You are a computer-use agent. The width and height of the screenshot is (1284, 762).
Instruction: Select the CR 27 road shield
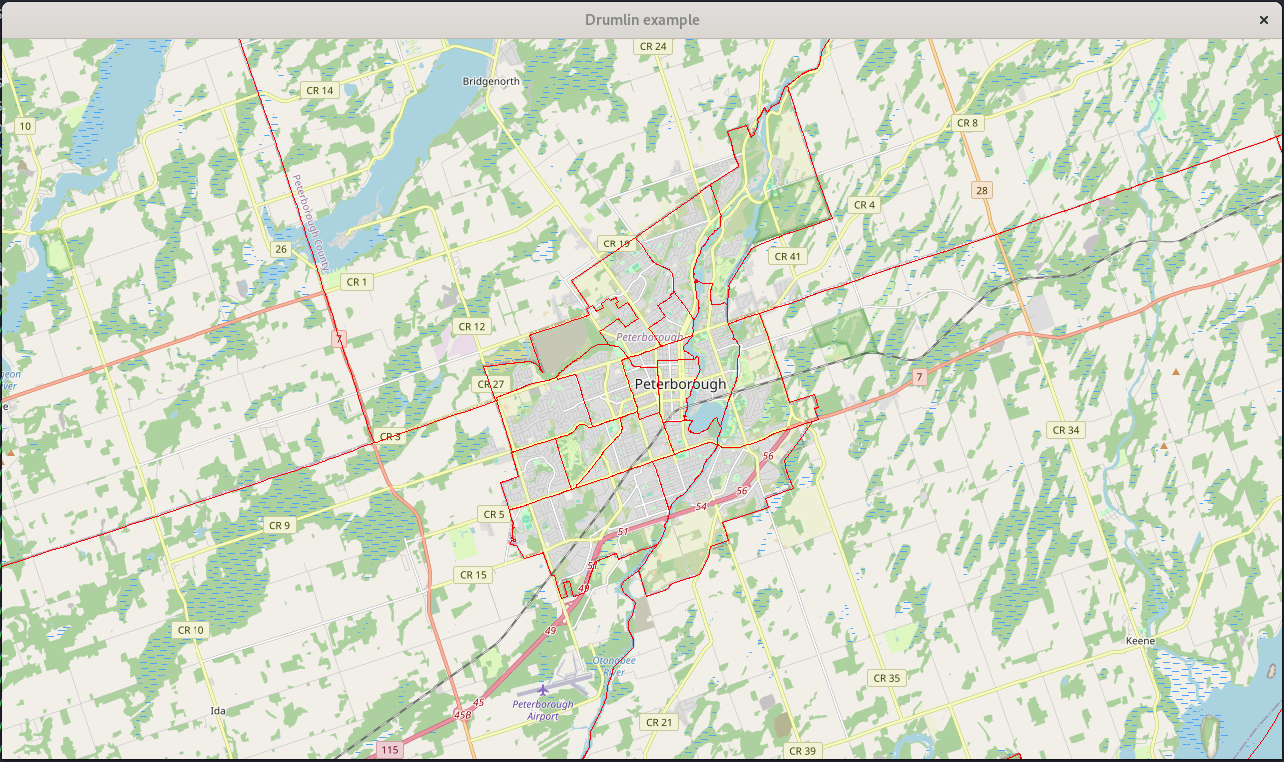pos(491,384)
